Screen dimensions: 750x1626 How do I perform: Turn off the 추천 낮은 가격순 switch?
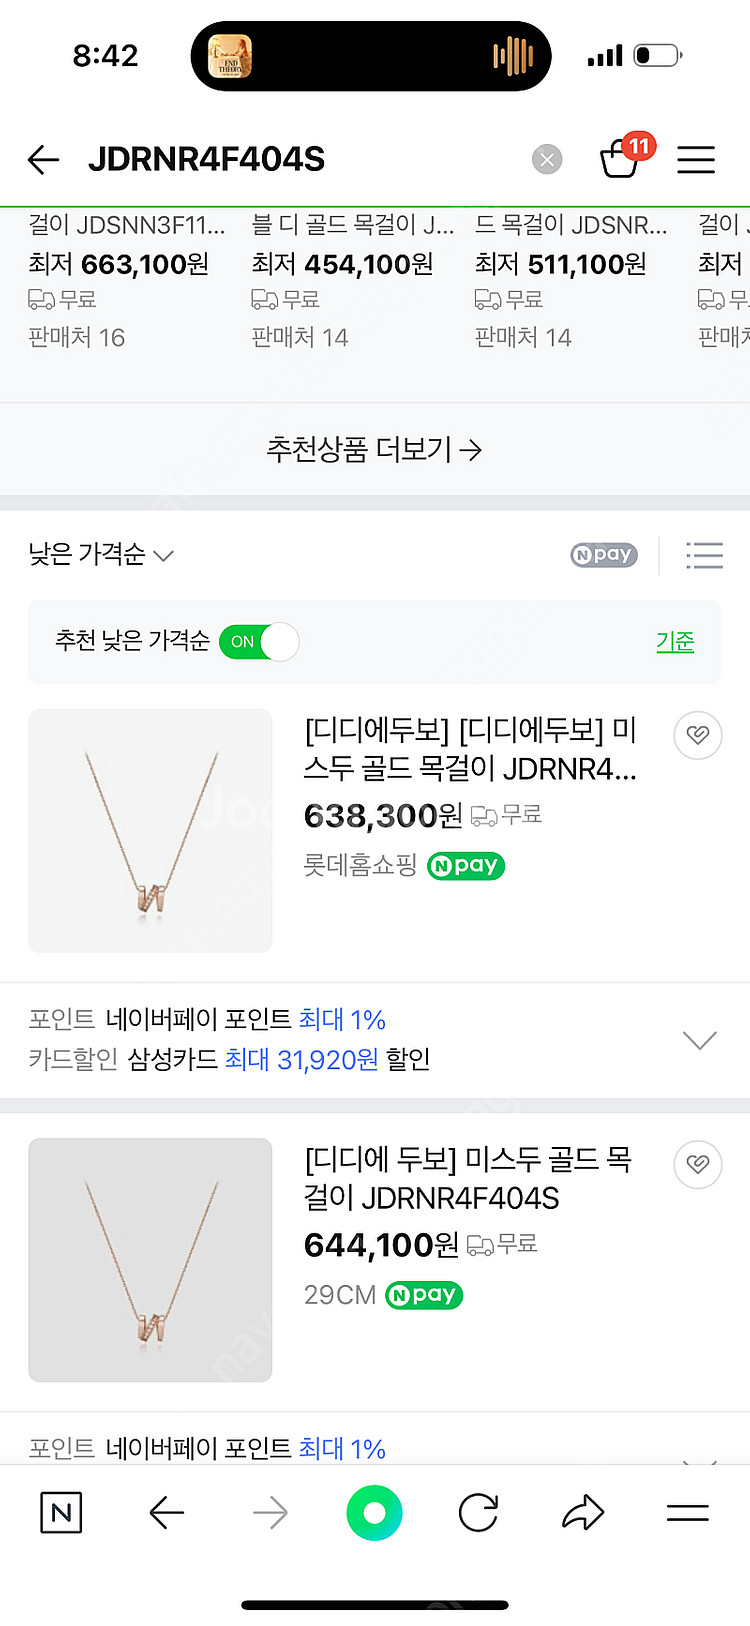point(259,642)
